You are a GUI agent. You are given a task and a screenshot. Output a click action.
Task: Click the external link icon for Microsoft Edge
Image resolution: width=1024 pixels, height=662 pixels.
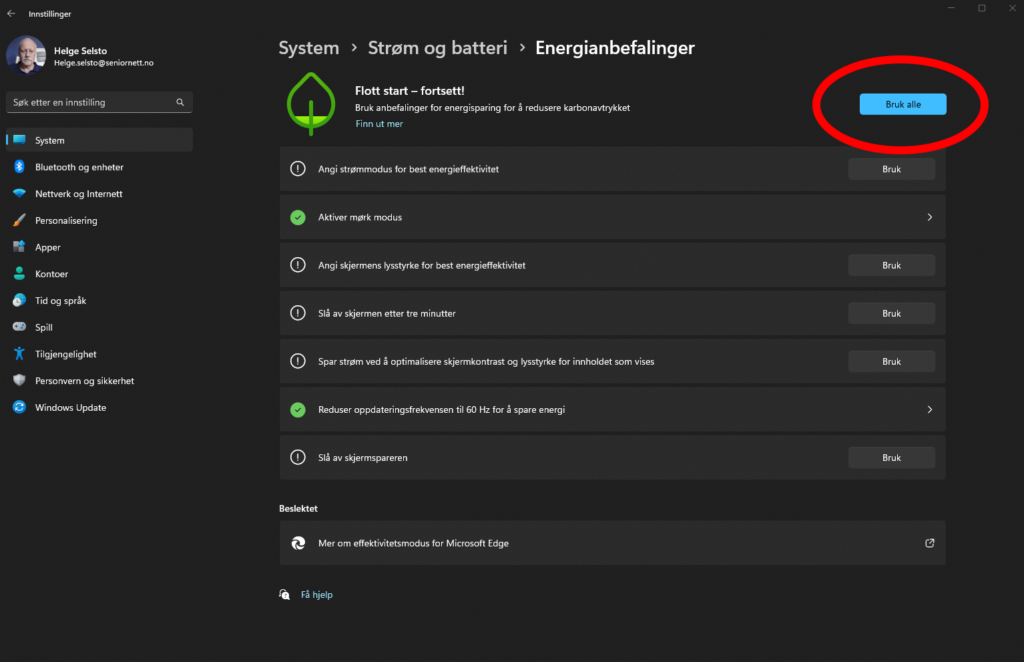929,543
